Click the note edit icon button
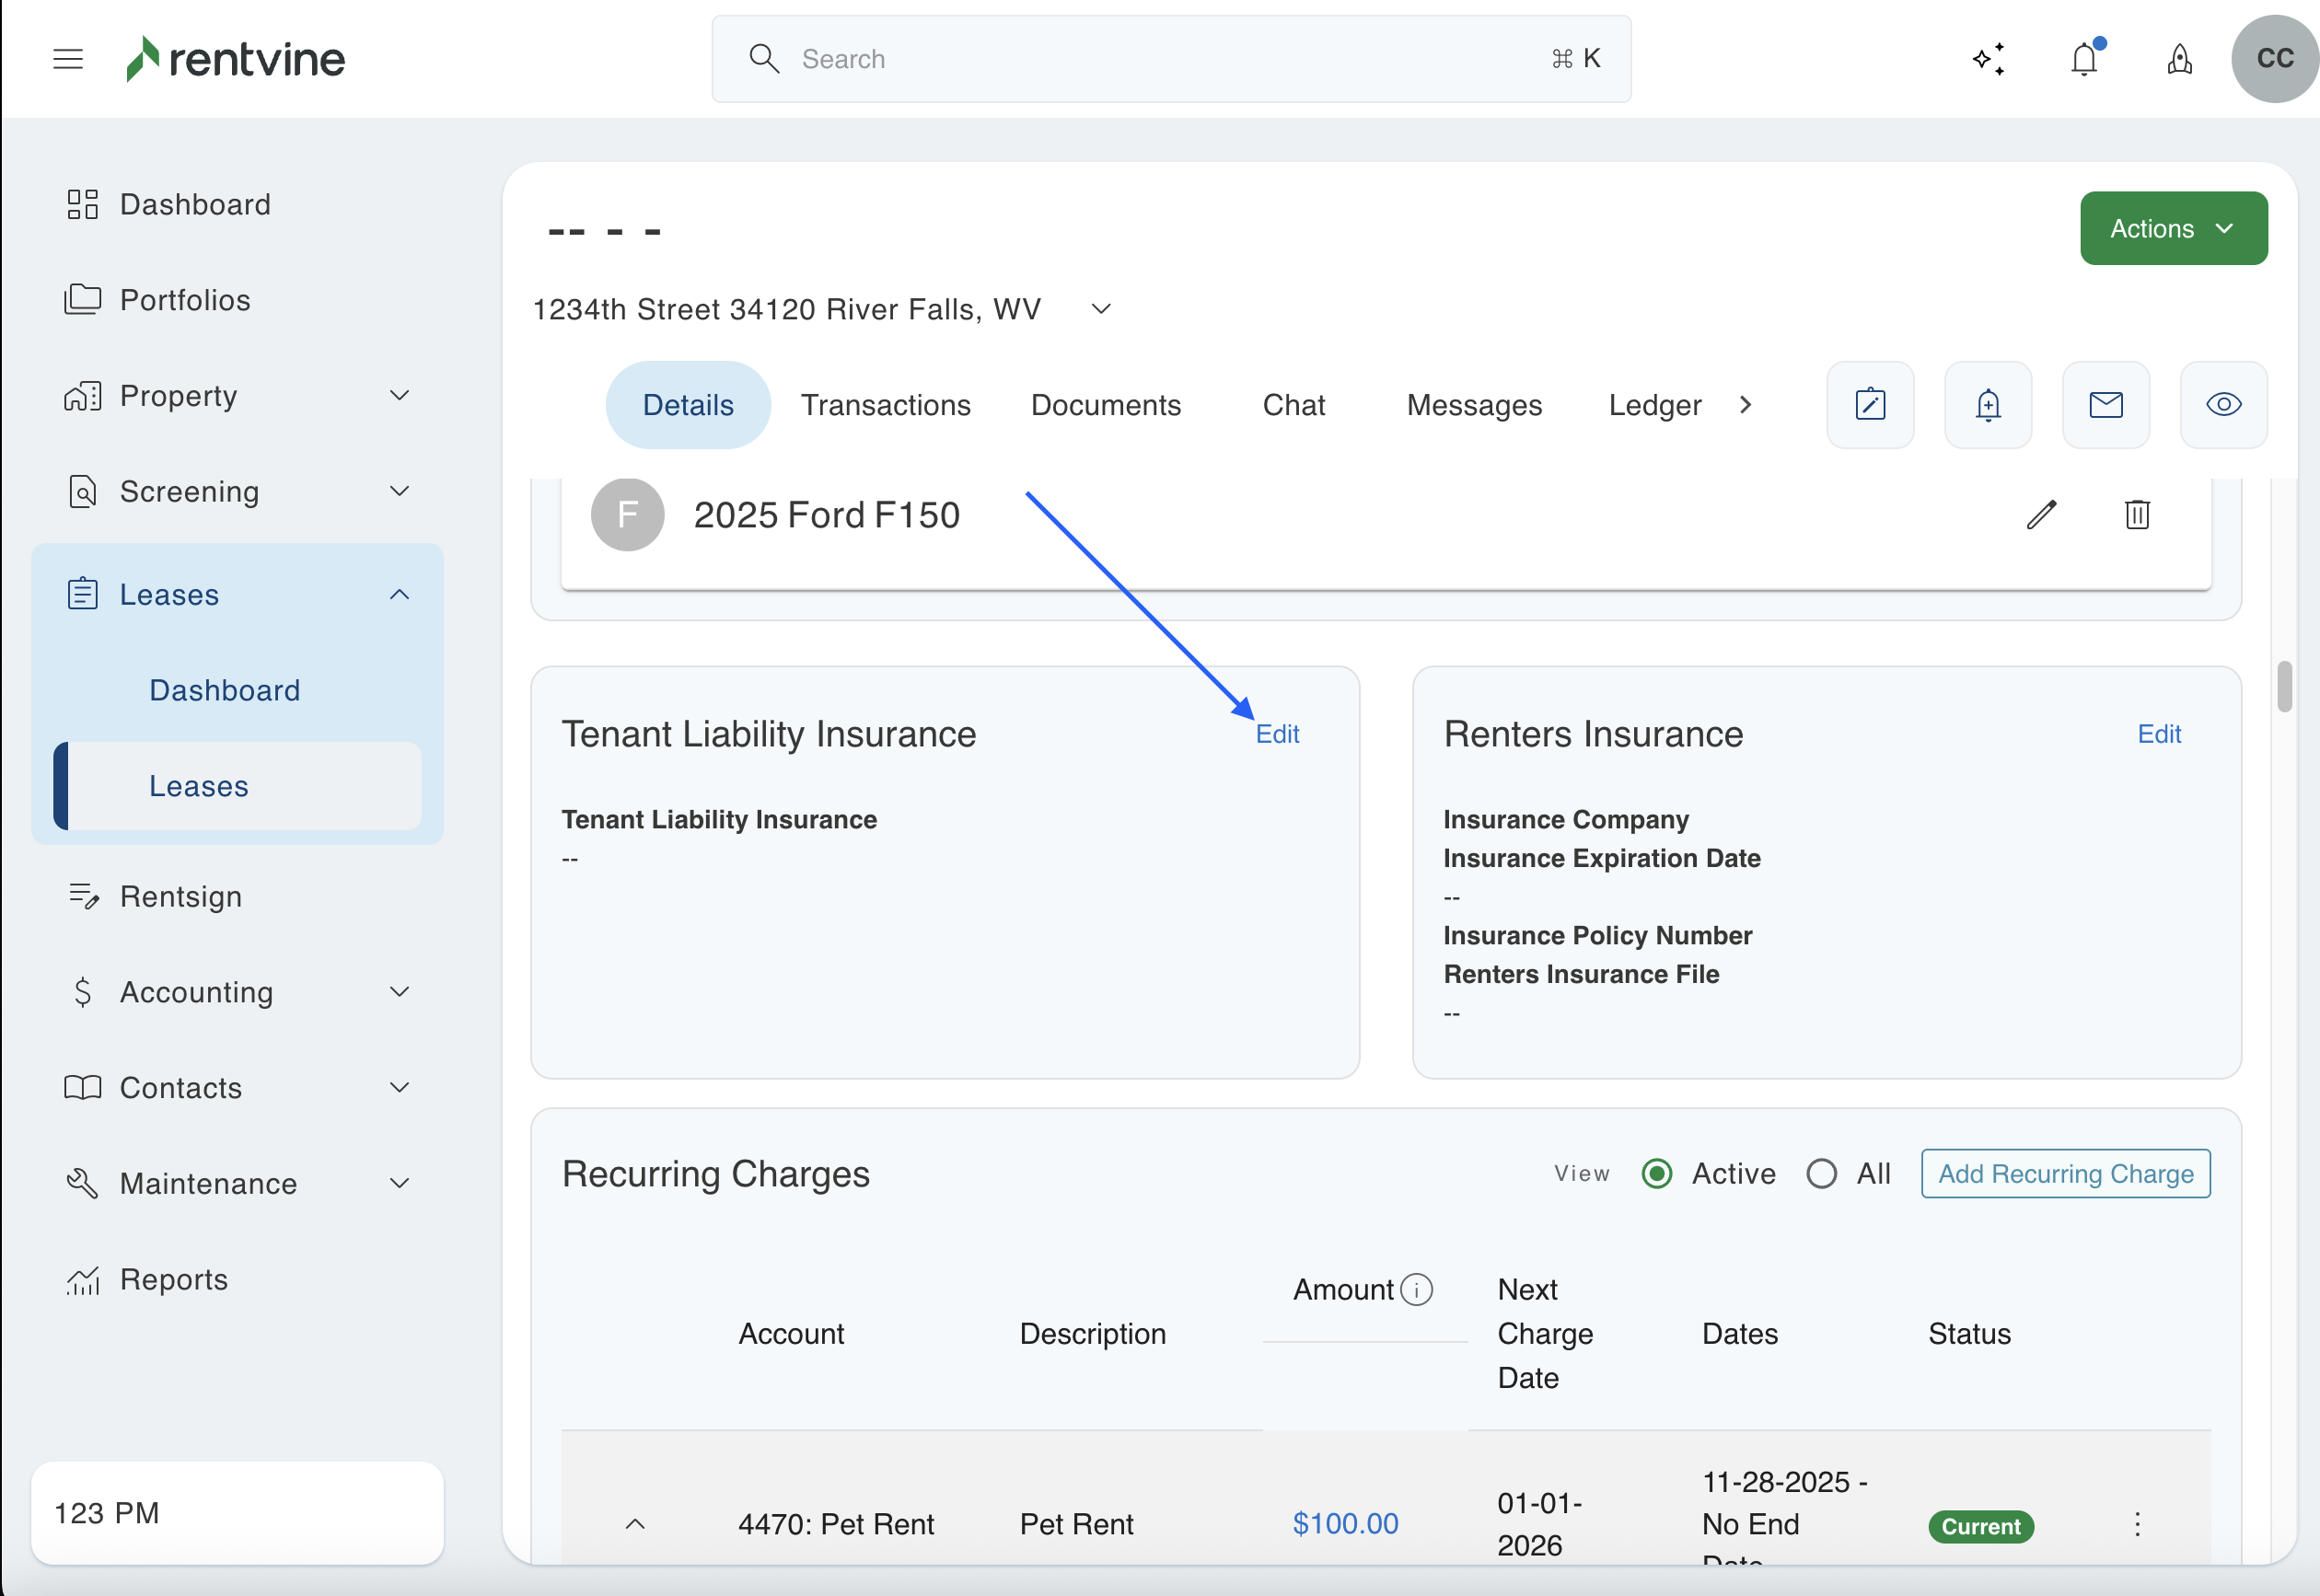 point(1870,405)
